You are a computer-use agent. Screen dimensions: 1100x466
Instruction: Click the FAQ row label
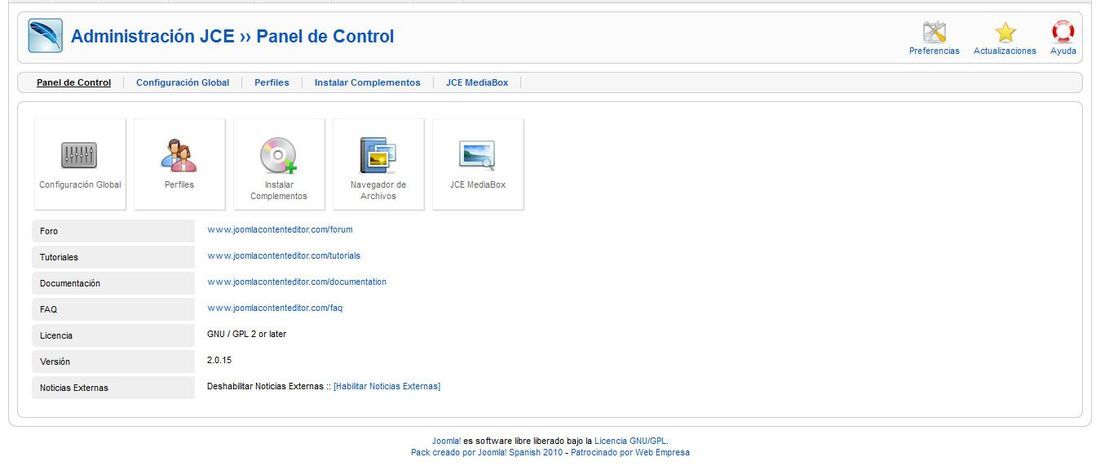[x=48, y=309]
